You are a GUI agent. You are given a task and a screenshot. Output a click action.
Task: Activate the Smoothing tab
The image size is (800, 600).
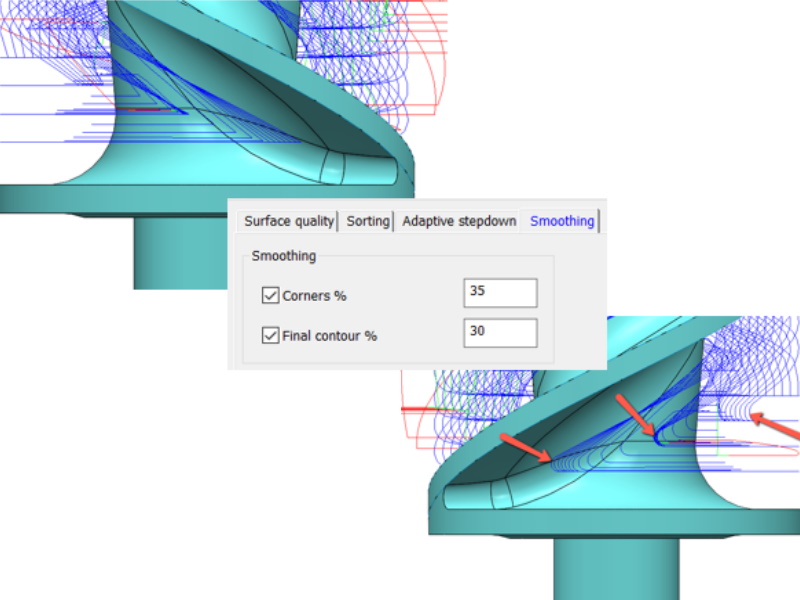click(x=560, y=221)
